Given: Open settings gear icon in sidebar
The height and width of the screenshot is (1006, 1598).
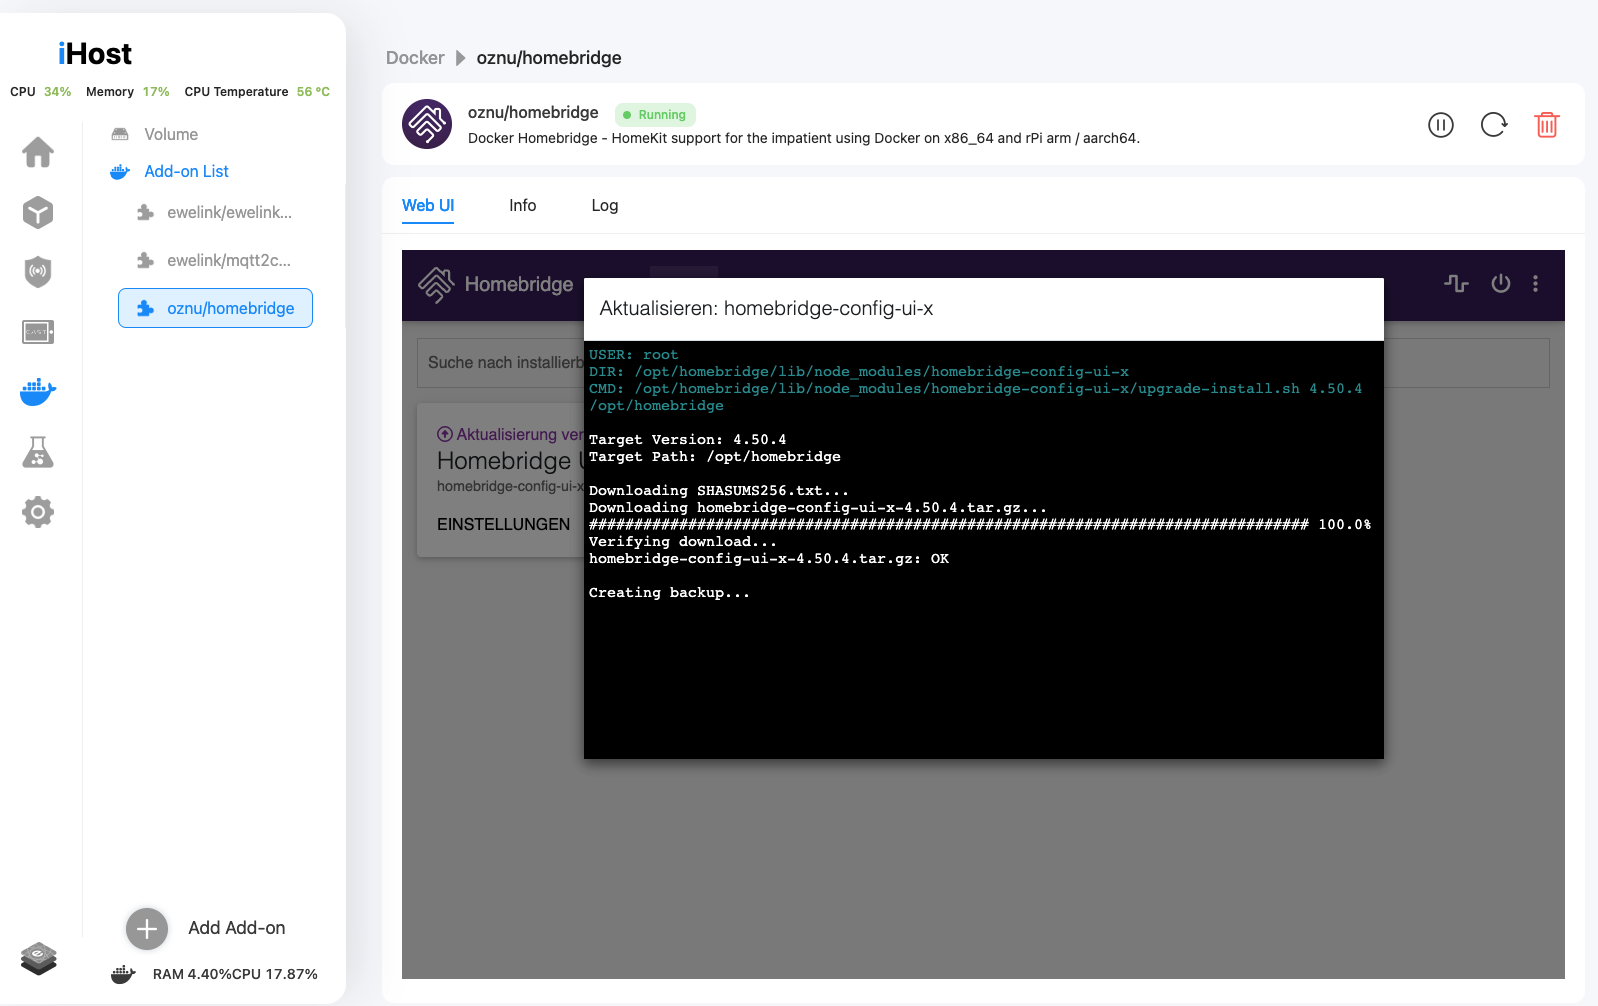Looking at the screenshot, I should click(x=38, y=512).
